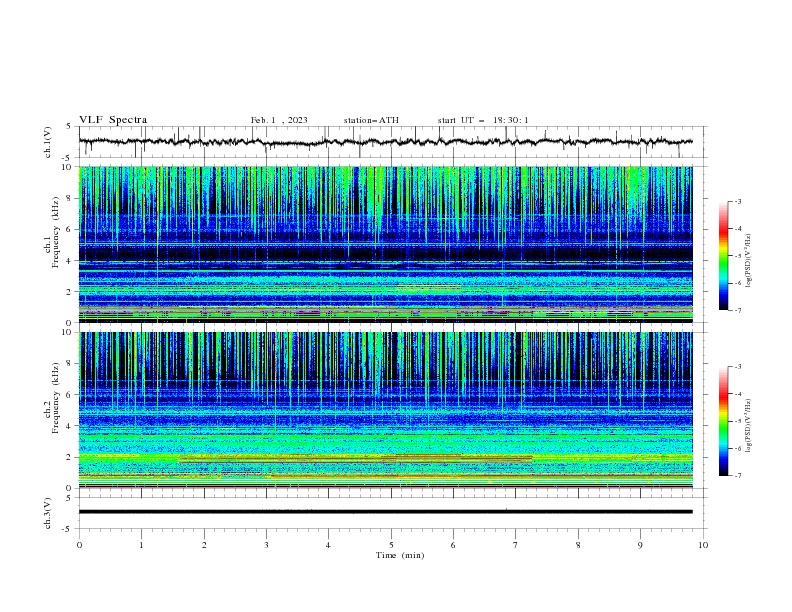Click the red 2 kHz band in ch.2 spectrogram
792x612 pixels.
pyautogui.click(x=356, y=458)
